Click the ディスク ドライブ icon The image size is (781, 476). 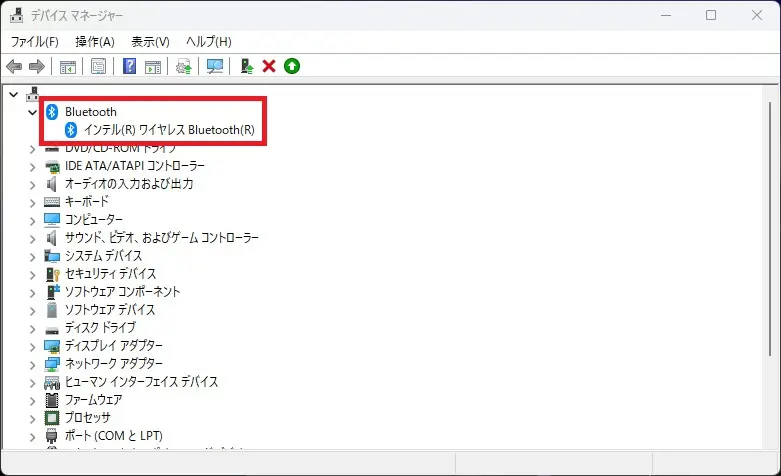(x=52, y=330)
